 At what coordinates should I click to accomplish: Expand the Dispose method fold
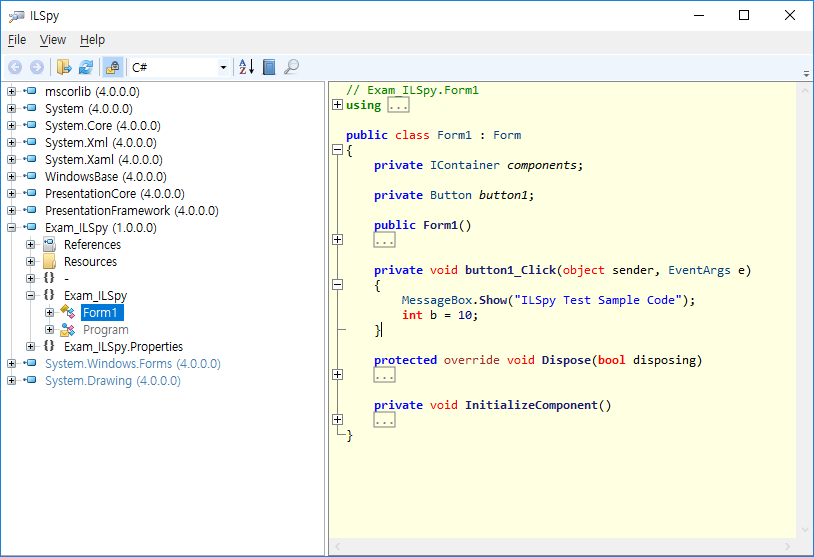click(x=337, y=374)
